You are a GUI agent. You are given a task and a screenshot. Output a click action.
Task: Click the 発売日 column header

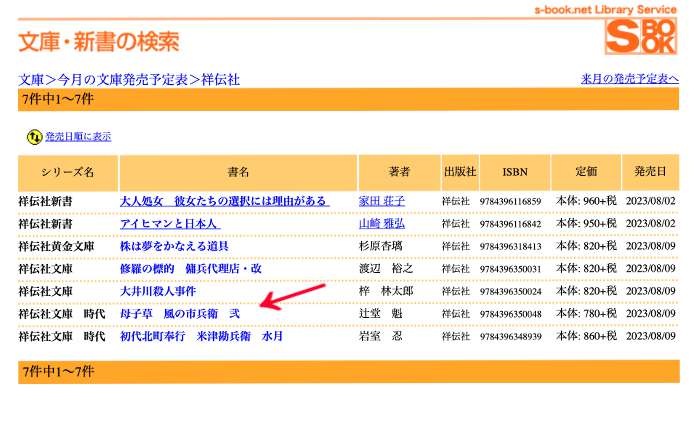(x=650, y=173)
